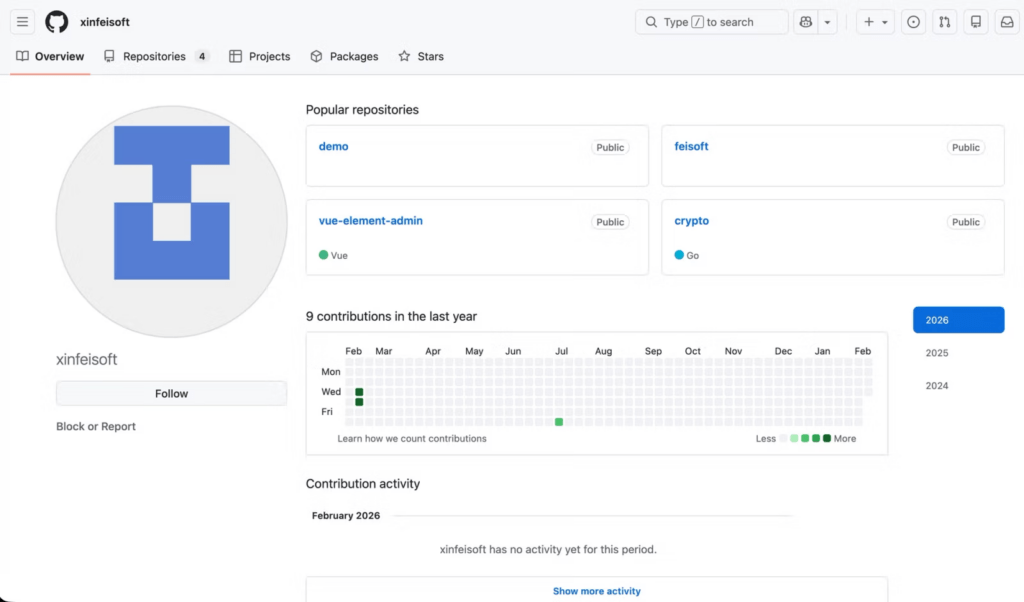Click the Type / to search field
Viewport: 1024px width, 602px height.
[712, 22]
